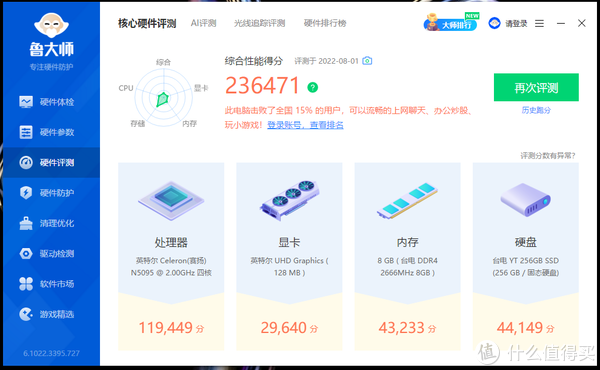
Task: Click the screenshot camera icon beside date
Action: pos(367,60)
